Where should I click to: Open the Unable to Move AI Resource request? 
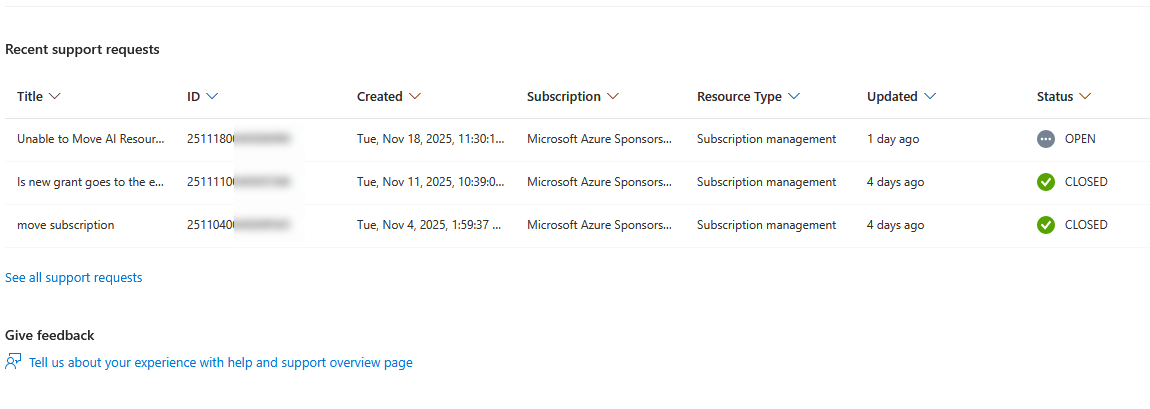coord(90,139)
